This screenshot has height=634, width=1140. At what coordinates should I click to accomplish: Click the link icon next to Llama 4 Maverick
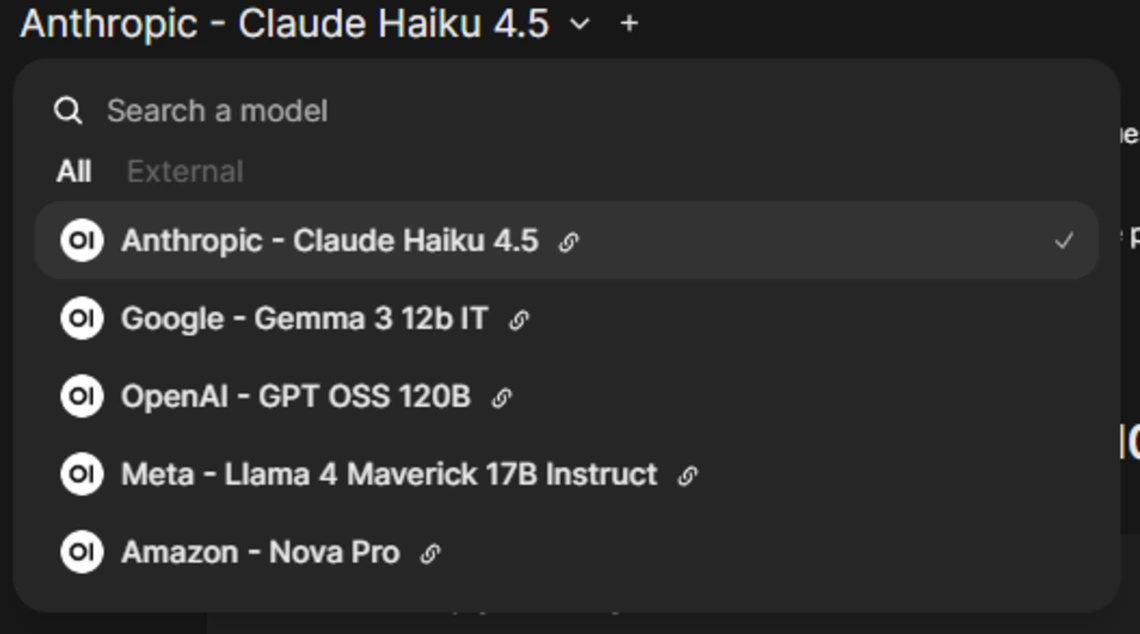pos(687,476)
